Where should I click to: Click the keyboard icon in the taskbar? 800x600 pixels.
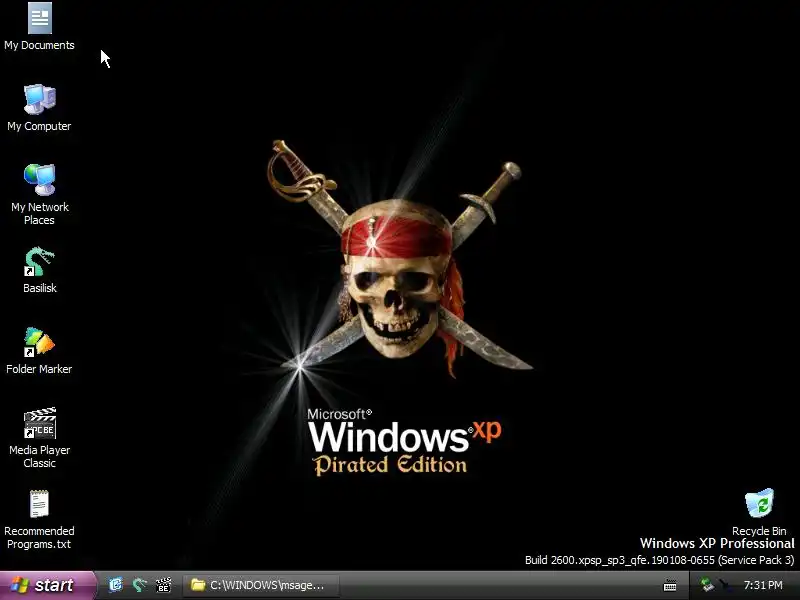[x=670, y=585]
